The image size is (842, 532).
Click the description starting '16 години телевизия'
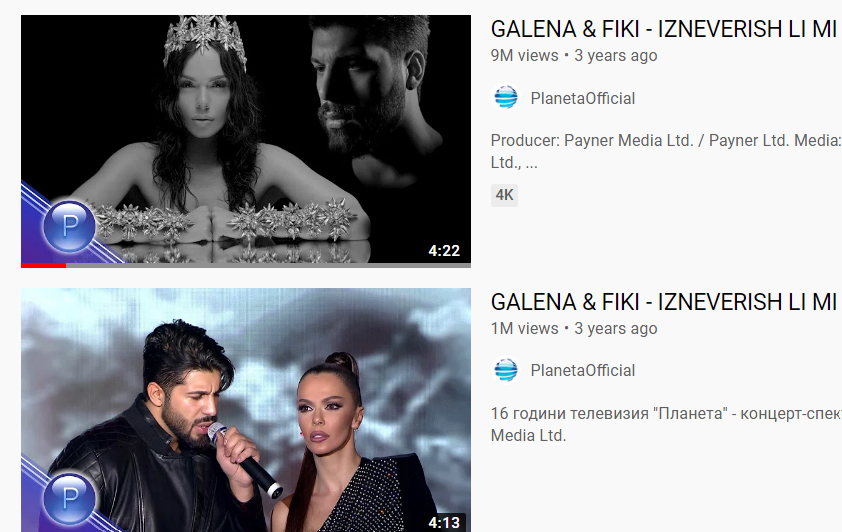click(666, 424)
